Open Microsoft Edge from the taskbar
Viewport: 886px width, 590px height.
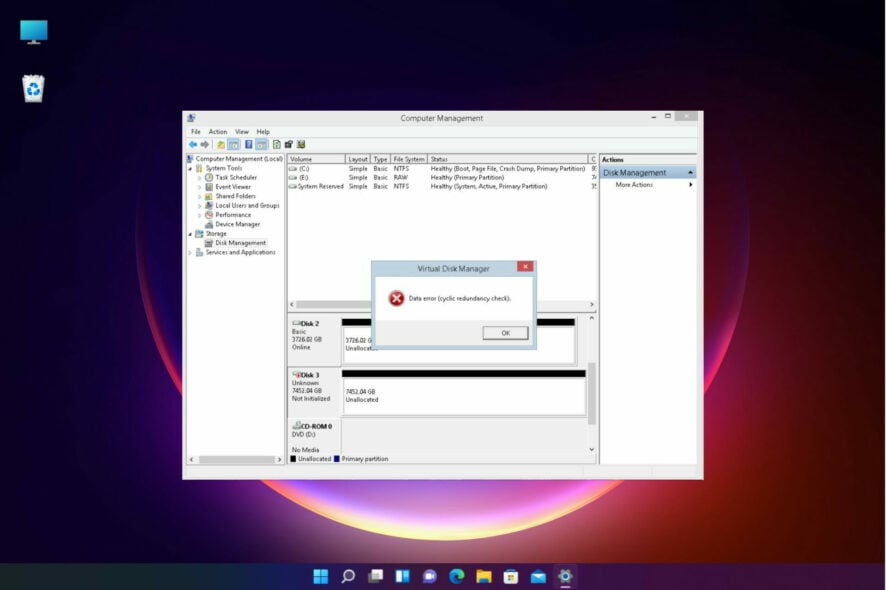click(x=457, y=576)
